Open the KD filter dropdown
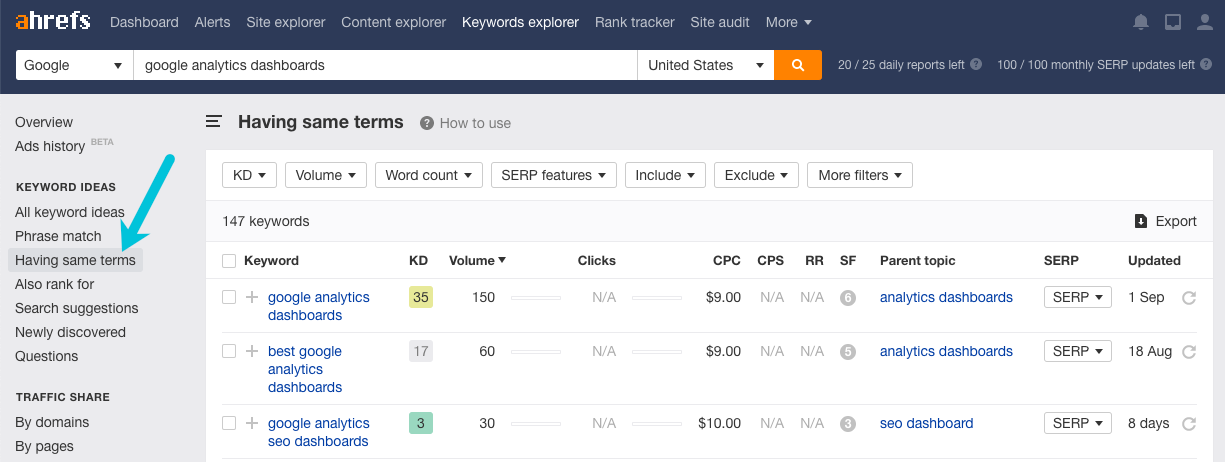 [249, 175]
